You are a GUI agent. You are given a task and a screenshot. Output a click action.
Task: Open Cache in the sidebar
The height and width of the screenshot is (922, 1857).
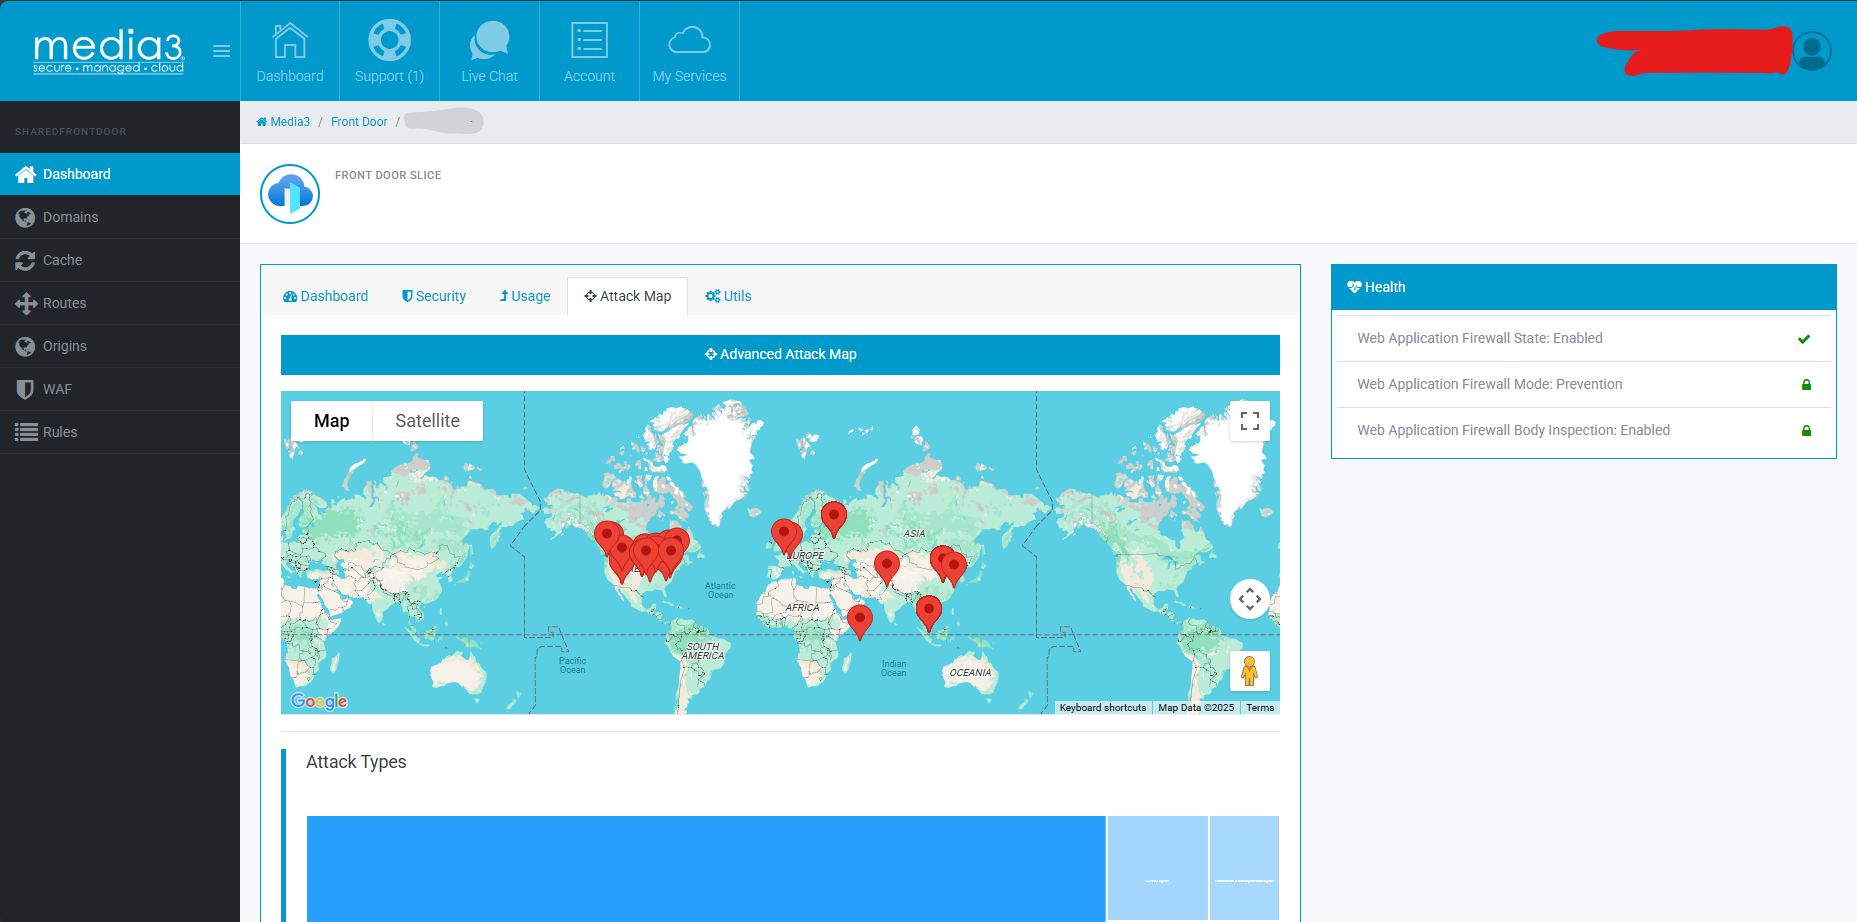120,260
